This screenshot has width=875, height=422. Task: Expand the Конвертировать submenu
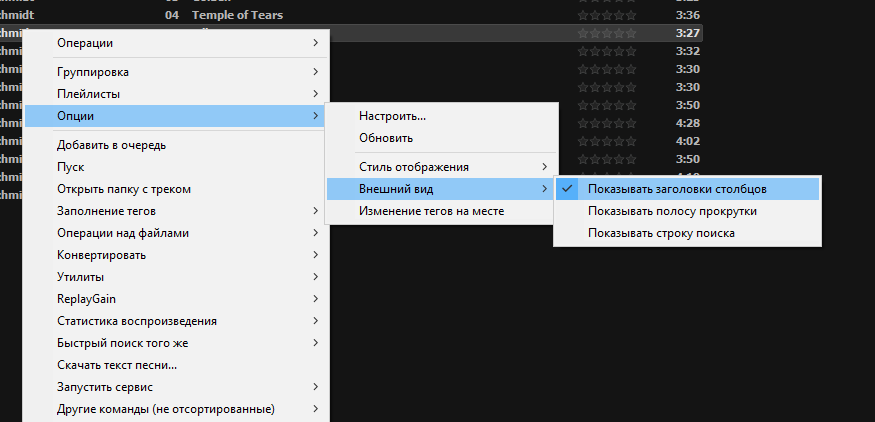[x=175, y=255]
